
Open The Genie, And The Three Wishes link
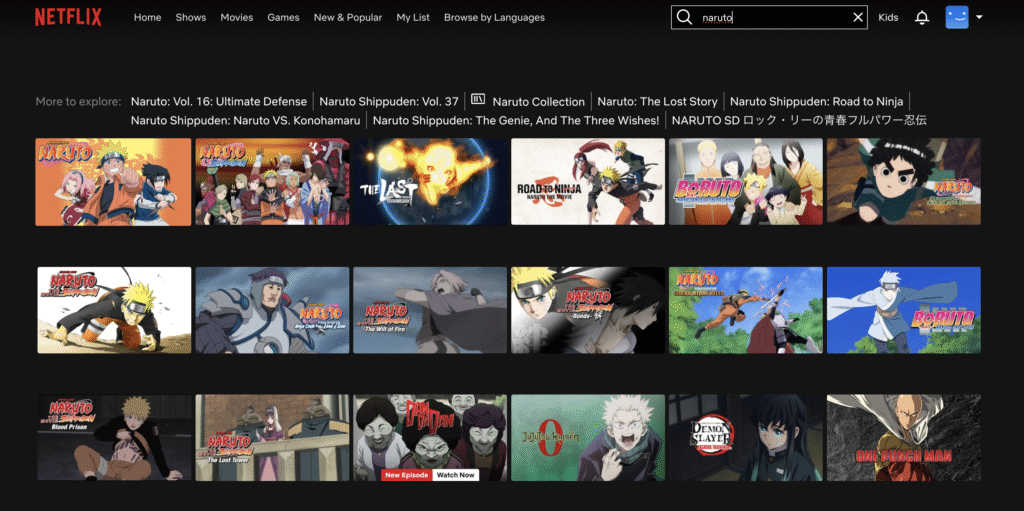click(516, 120)
